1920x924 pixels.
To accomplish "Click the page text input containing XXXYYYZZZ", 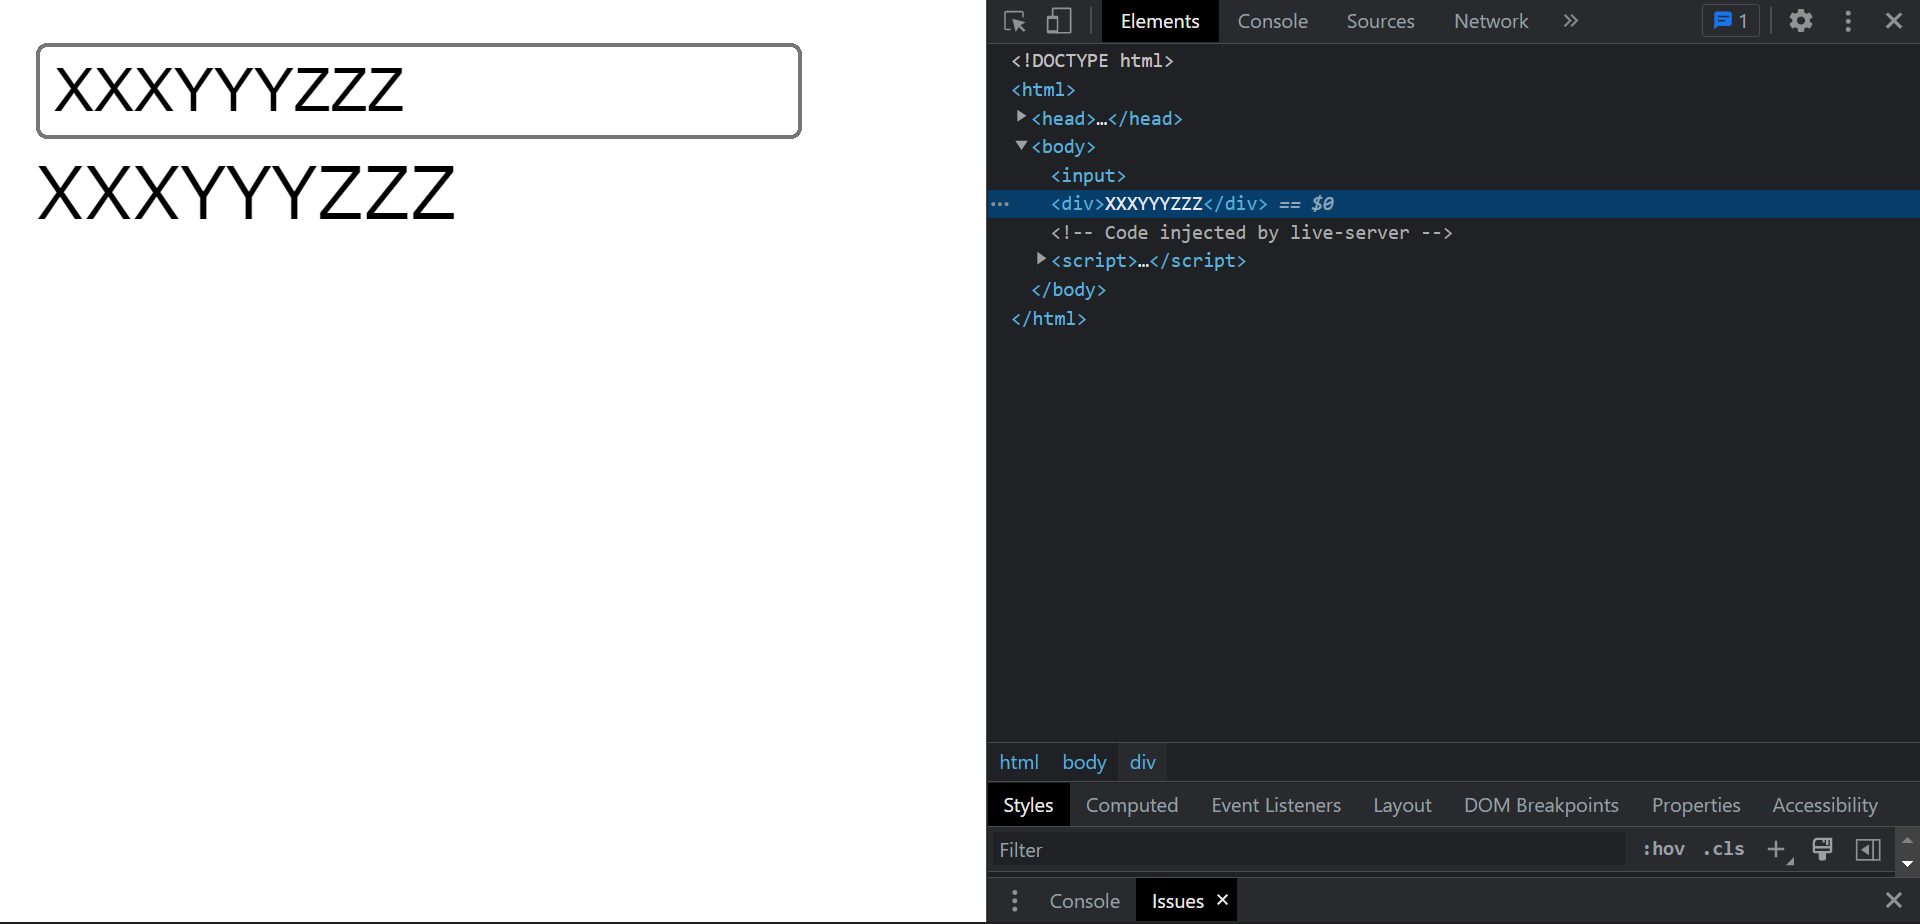I will pyautogui.click(x=419, y=91).
